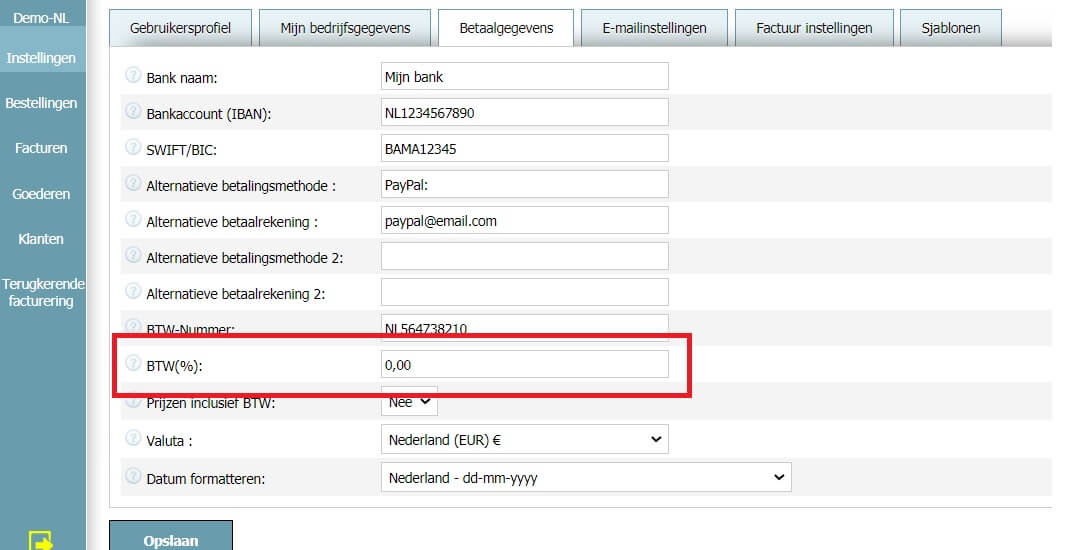The width and height of the screenshot is (1088, 550).
Task: Click empty Alternatieve betaalrekening 2 field
Action: (525, 293)
